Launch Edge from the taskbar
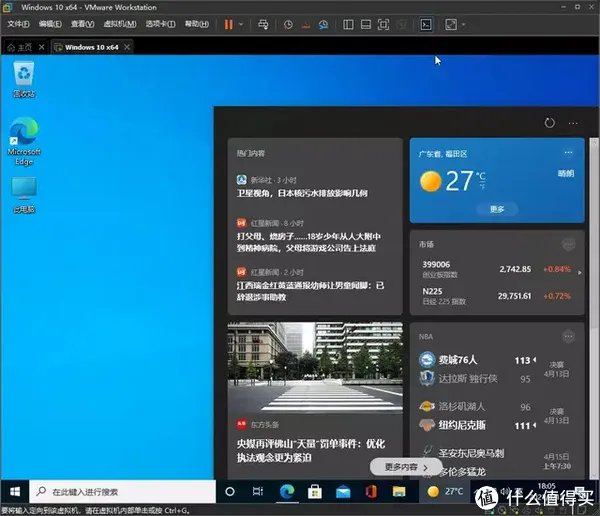 (x=287, y=492)
